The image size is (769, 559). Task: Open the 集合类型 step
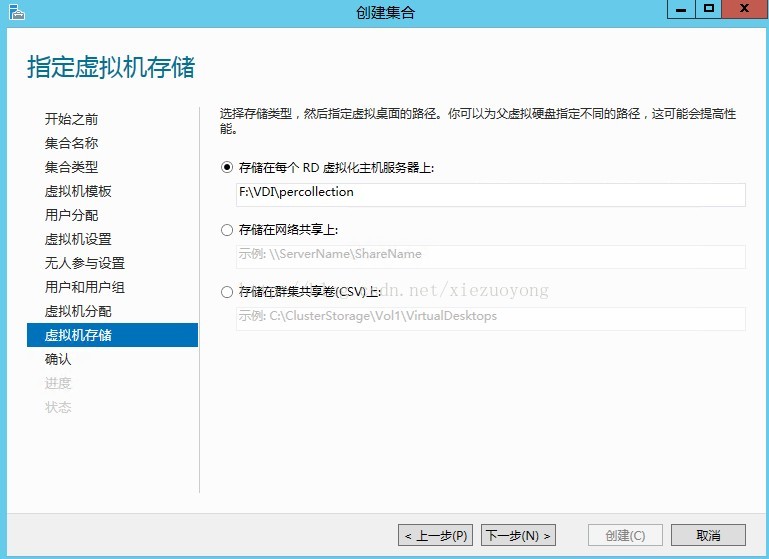click(71, 167)
